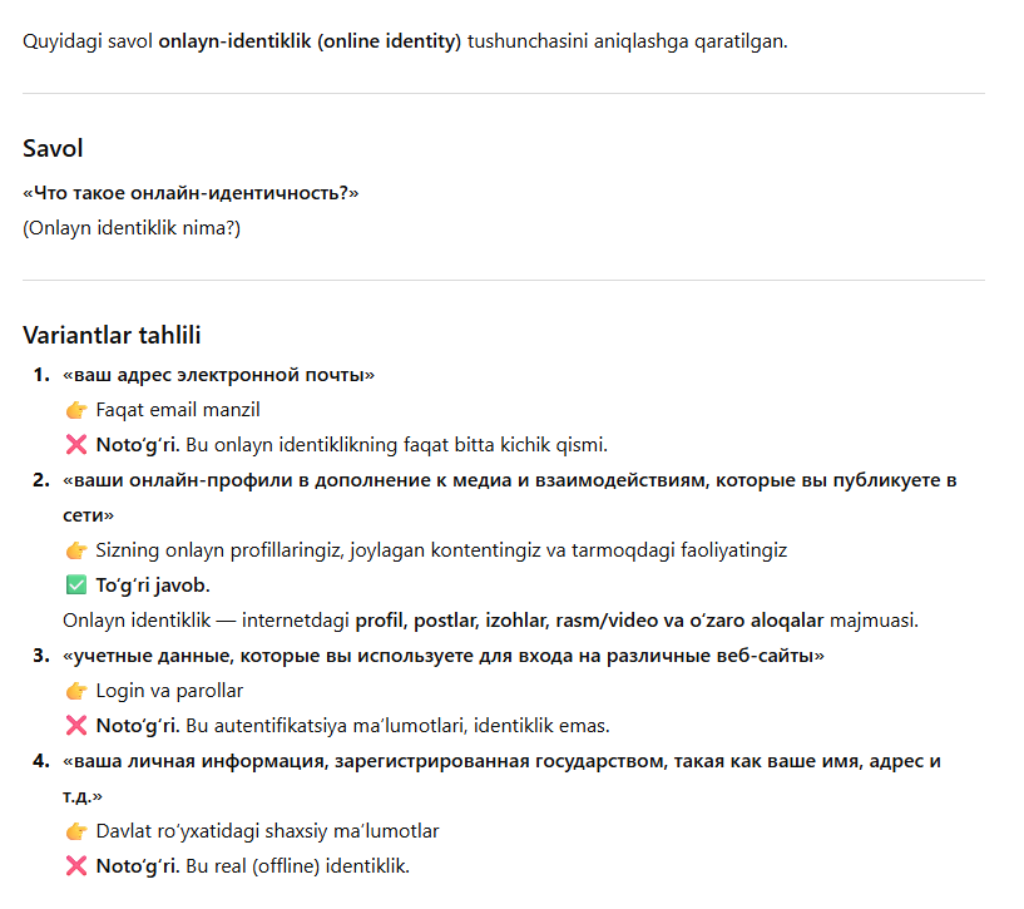Click the bold phrase "onlayn-identiklik (online identity)"
The height and width of the screenshot is (909, 1024).
click(x=310, y=44)
